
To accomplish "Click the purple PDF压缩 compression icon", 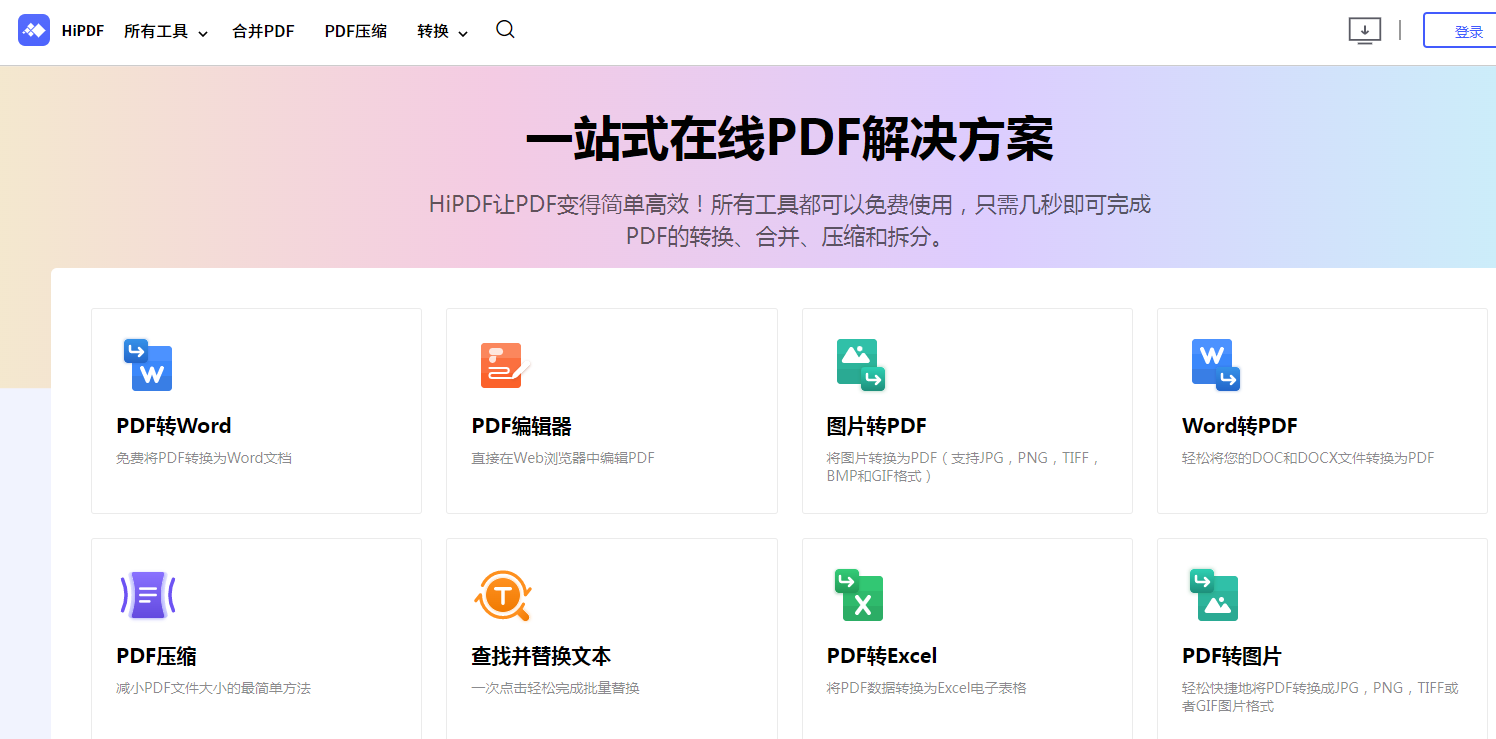I will pyautogui.click(x=148, y=595).
